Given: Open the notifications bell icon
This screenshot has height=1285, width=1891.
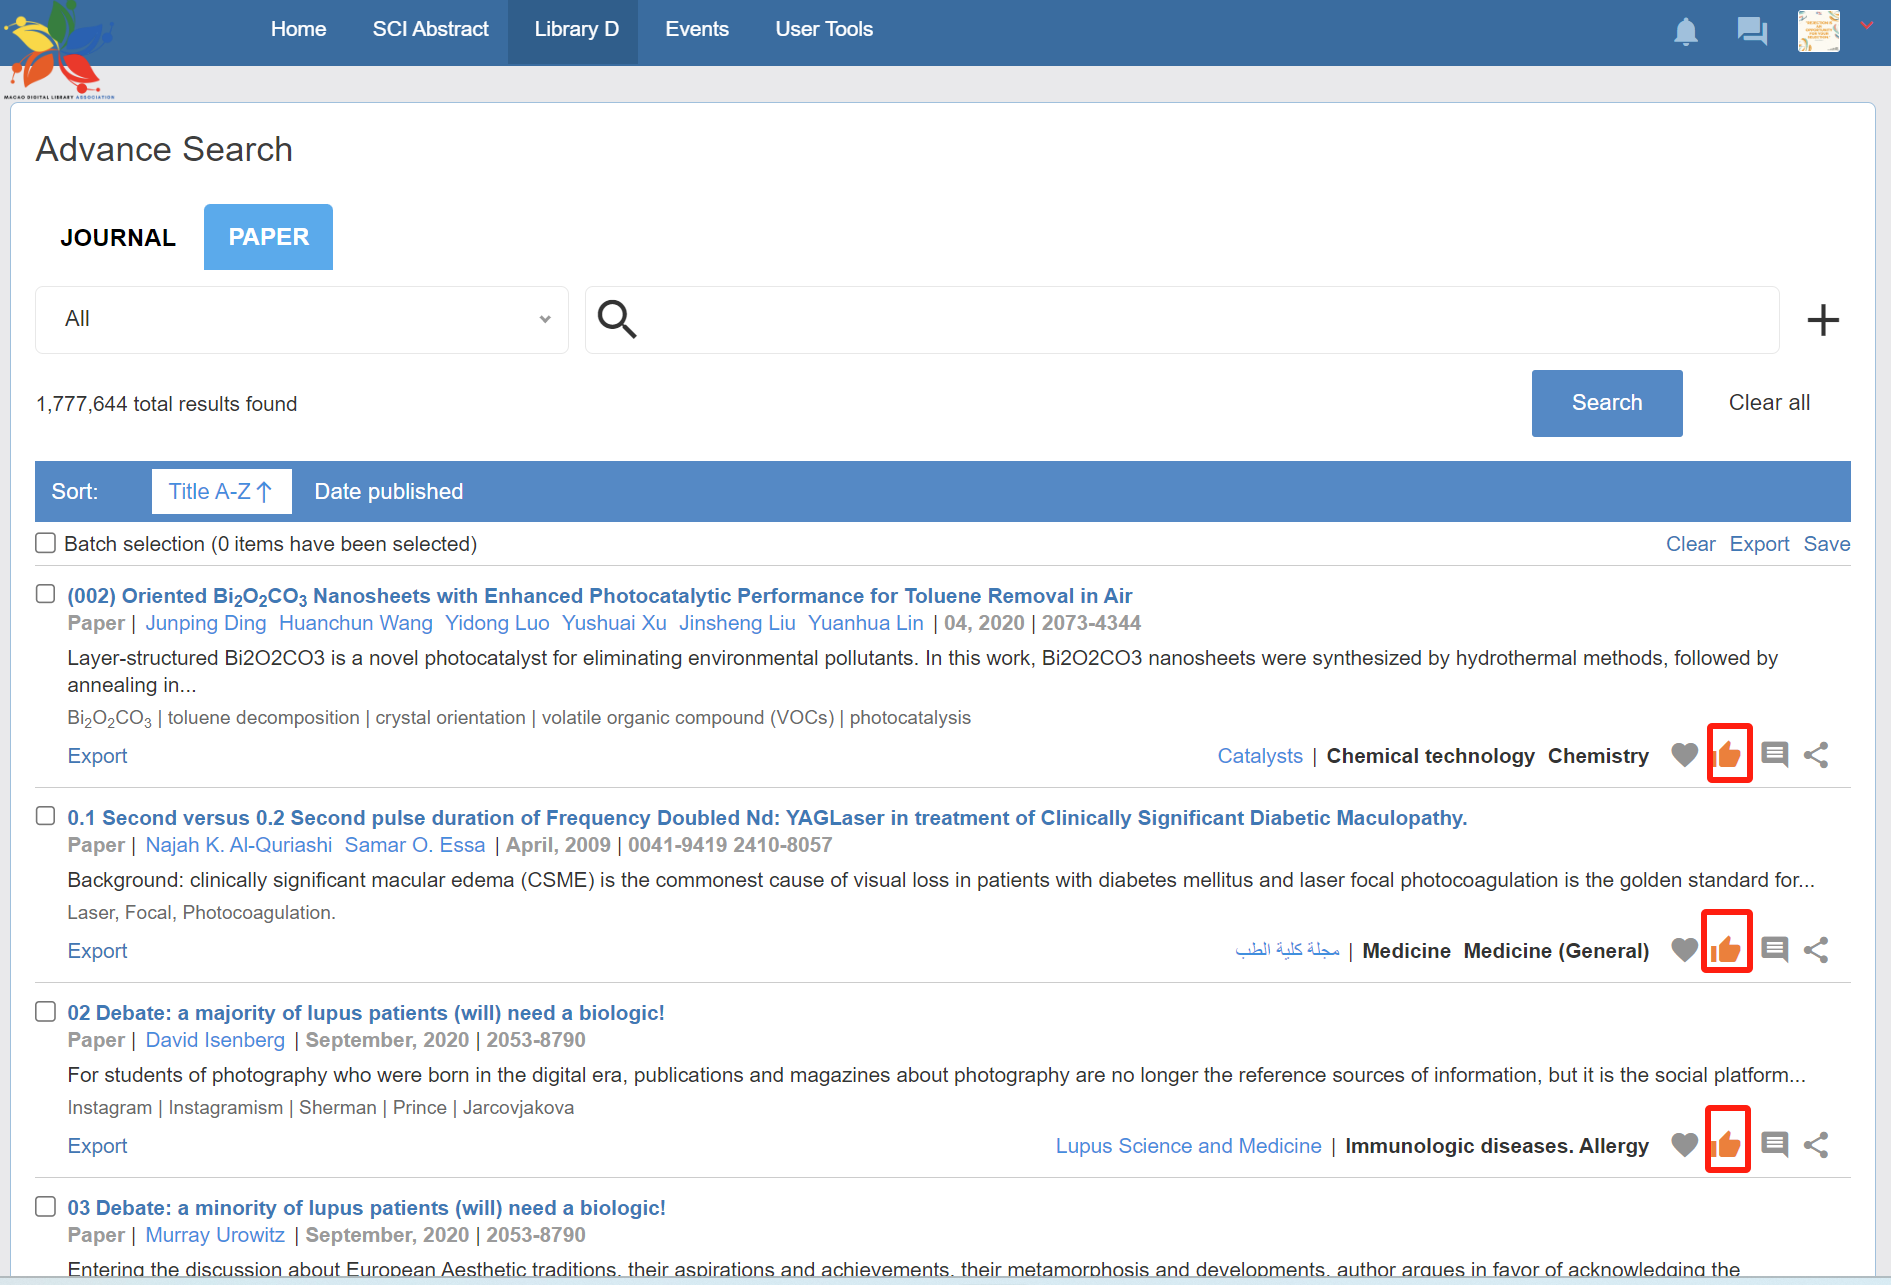Looking at the screenshot, I should (x=1686, y=32).
